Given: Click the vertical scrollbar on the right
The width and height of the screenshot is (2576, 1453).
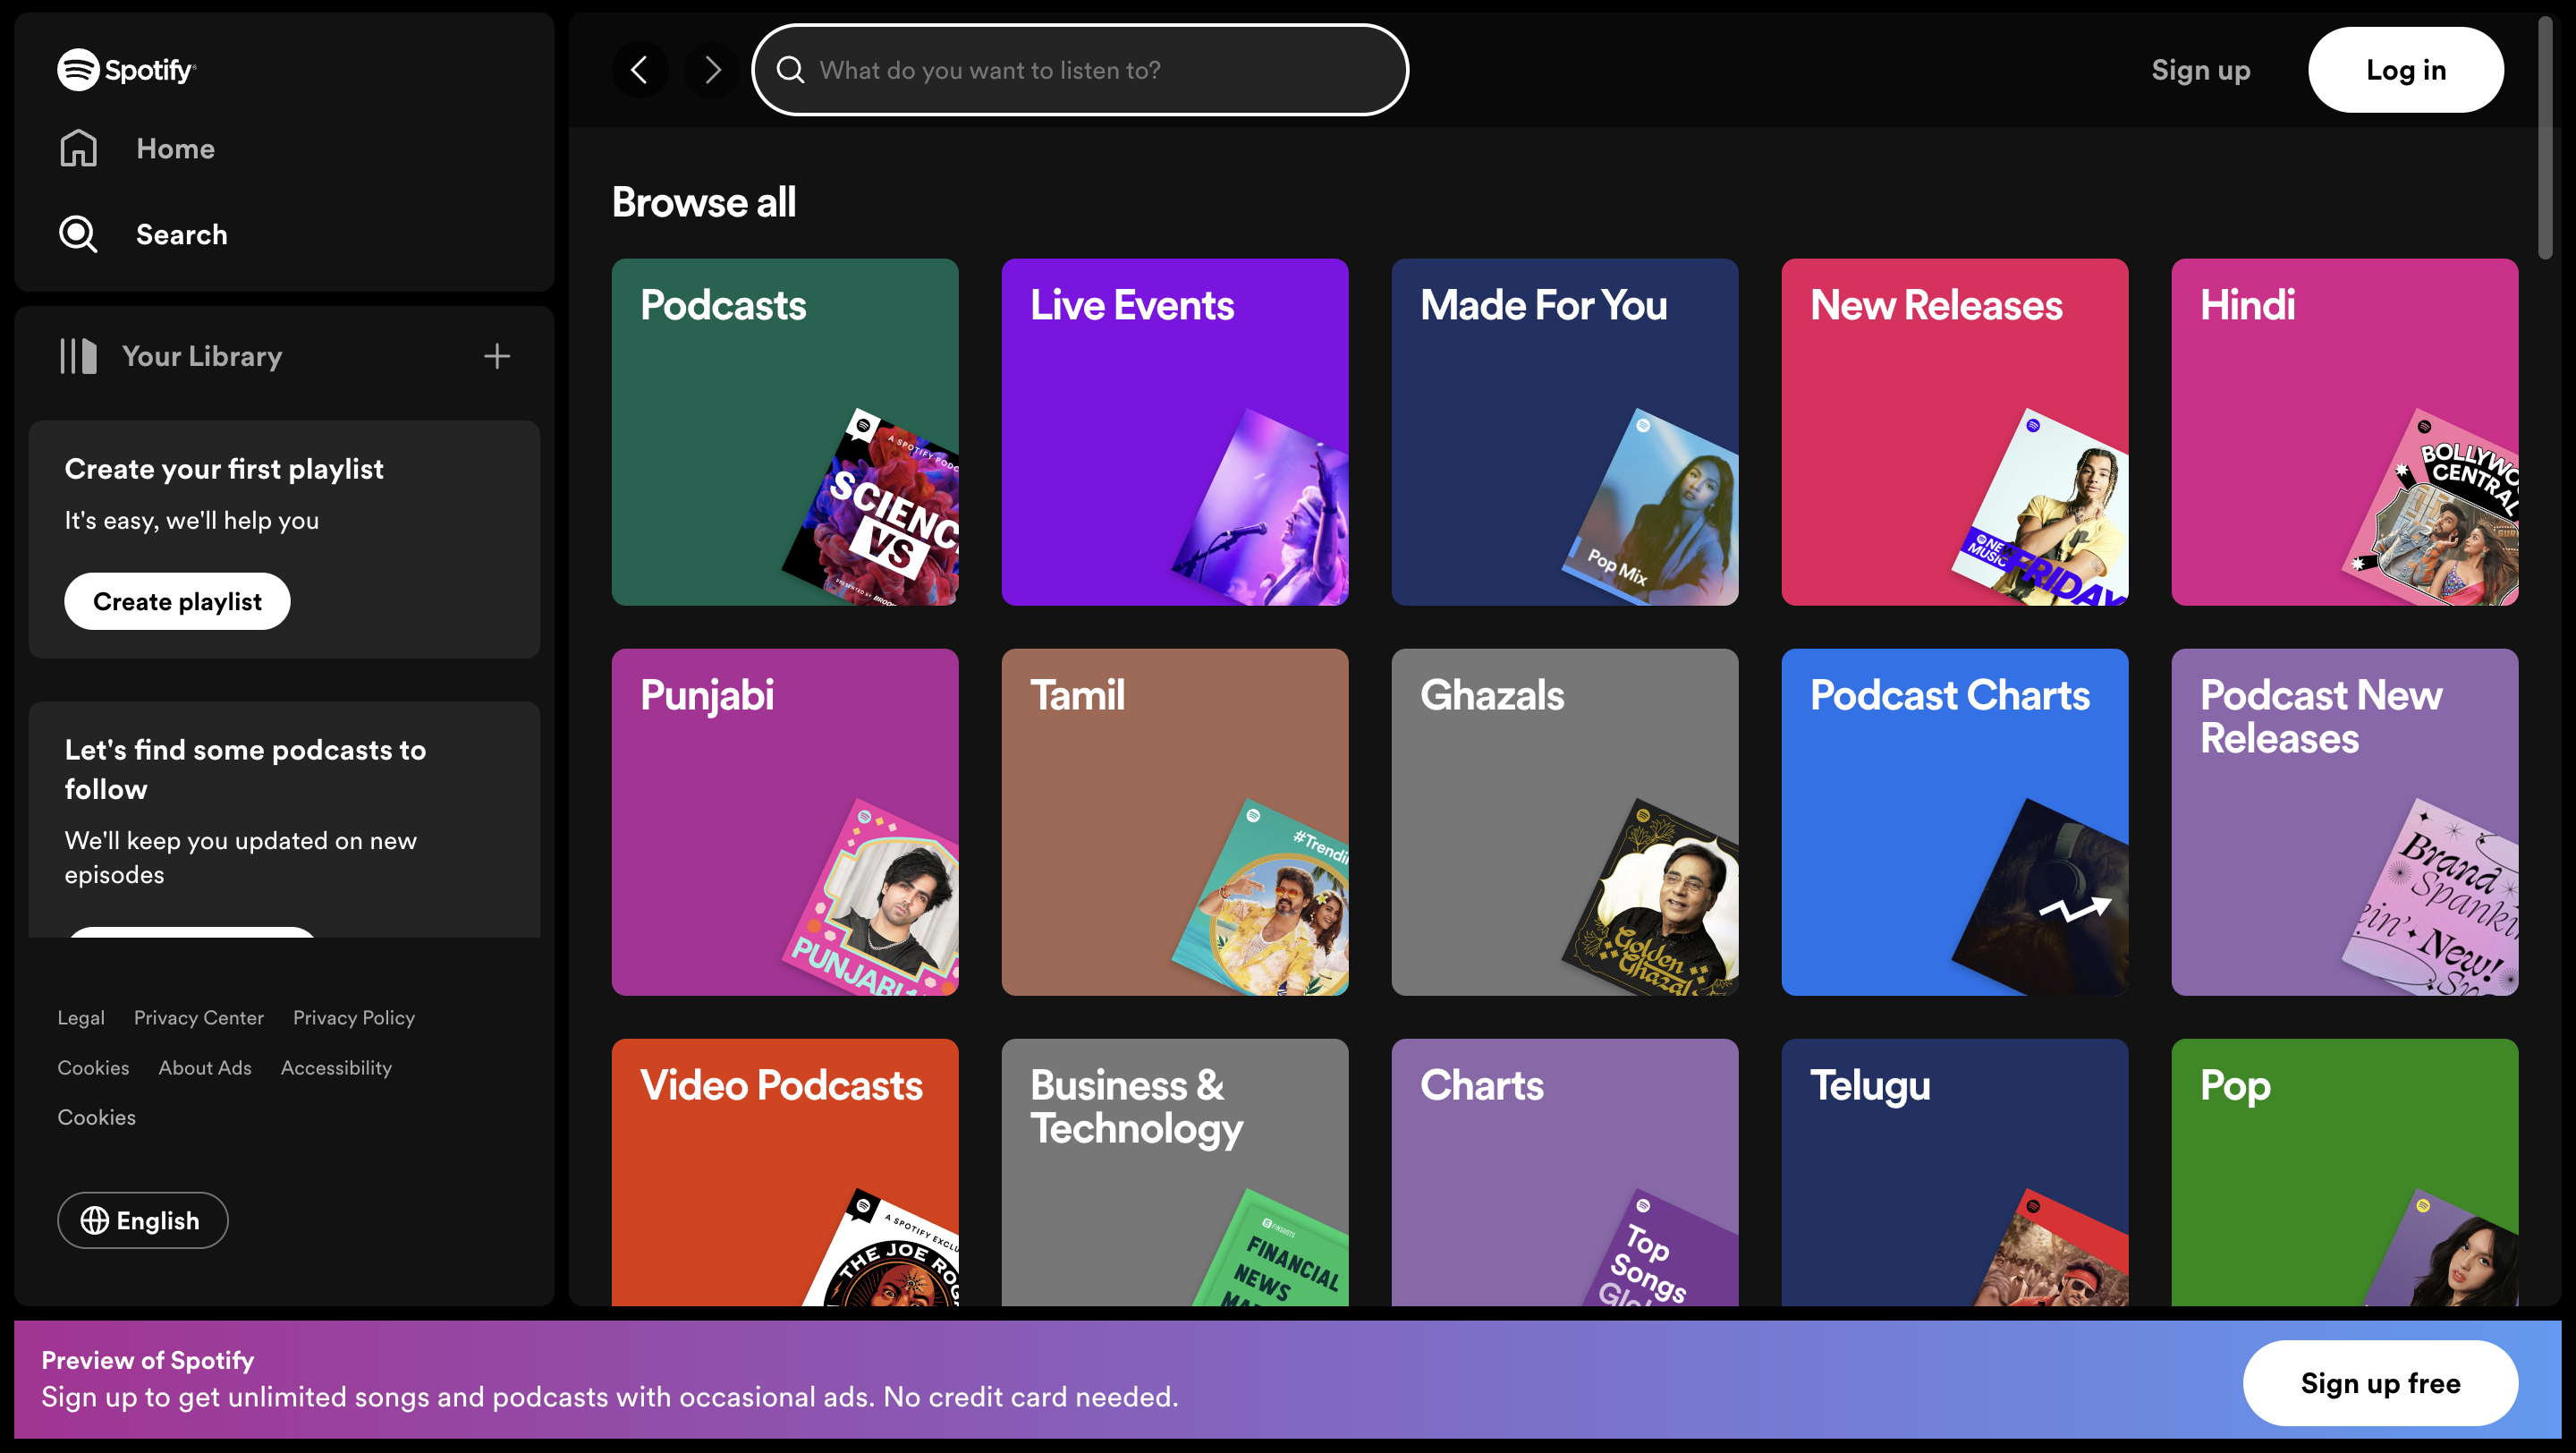Looking at the screenshot, I should click(2544, 140).
